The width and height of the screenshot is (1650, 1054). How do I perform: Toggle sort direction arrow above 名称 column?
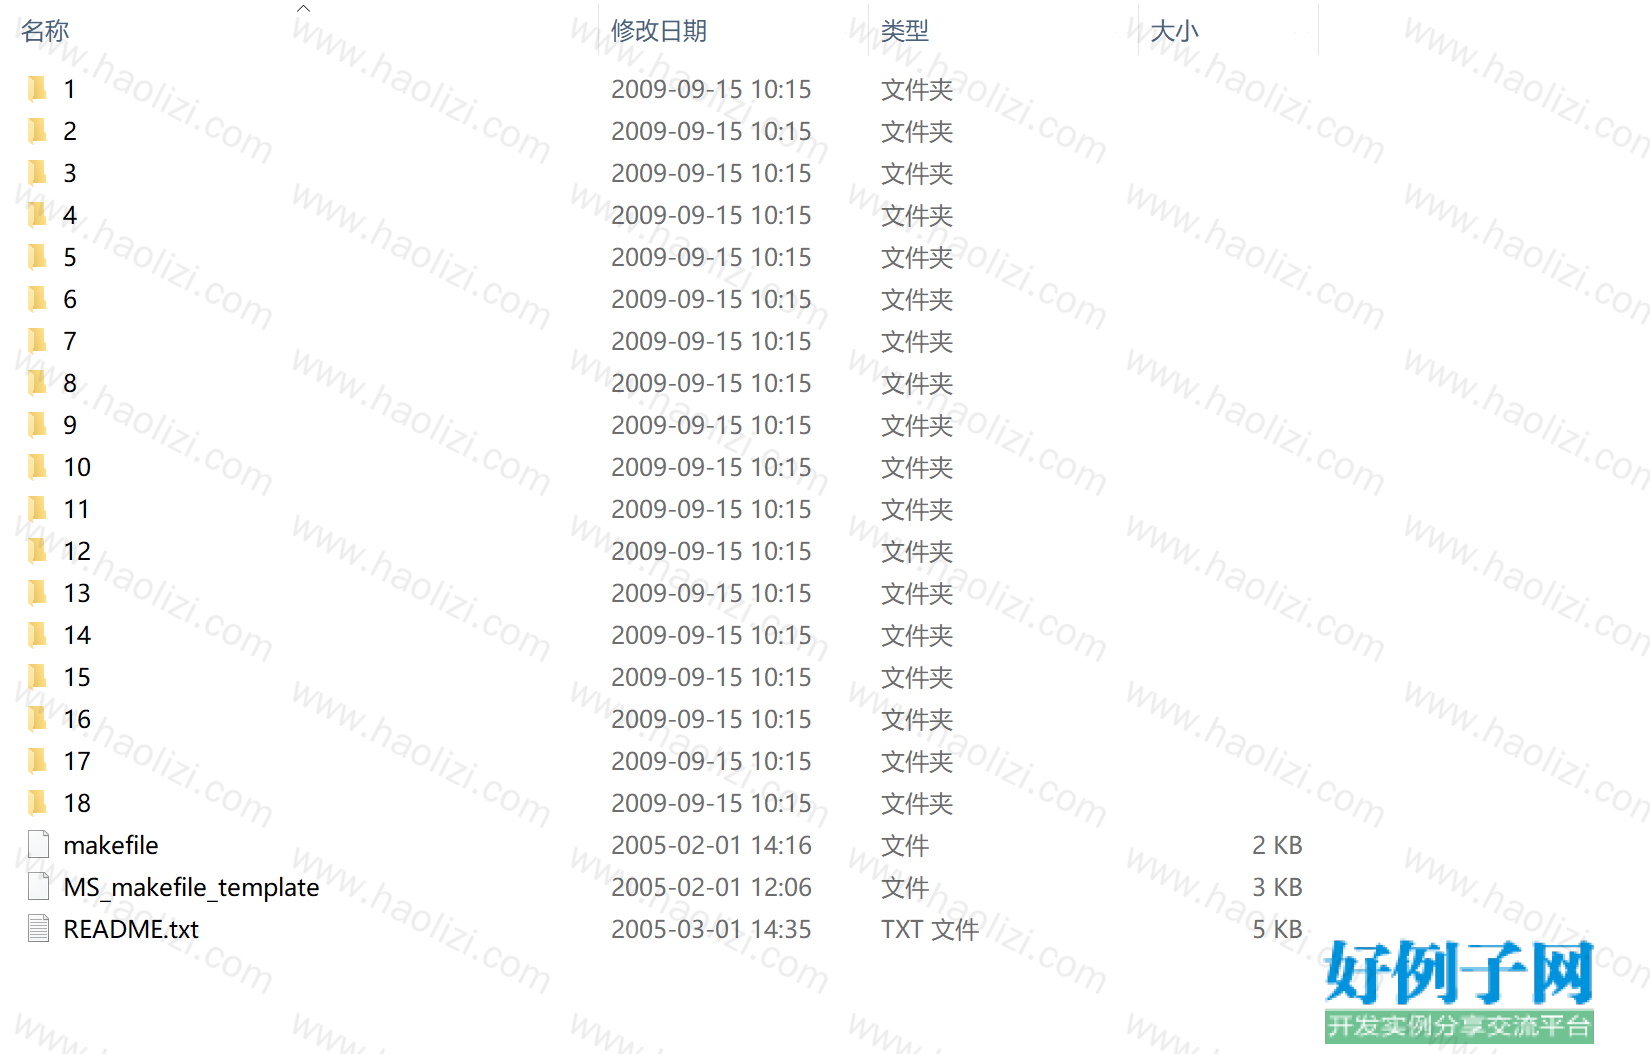pos(303,8)
